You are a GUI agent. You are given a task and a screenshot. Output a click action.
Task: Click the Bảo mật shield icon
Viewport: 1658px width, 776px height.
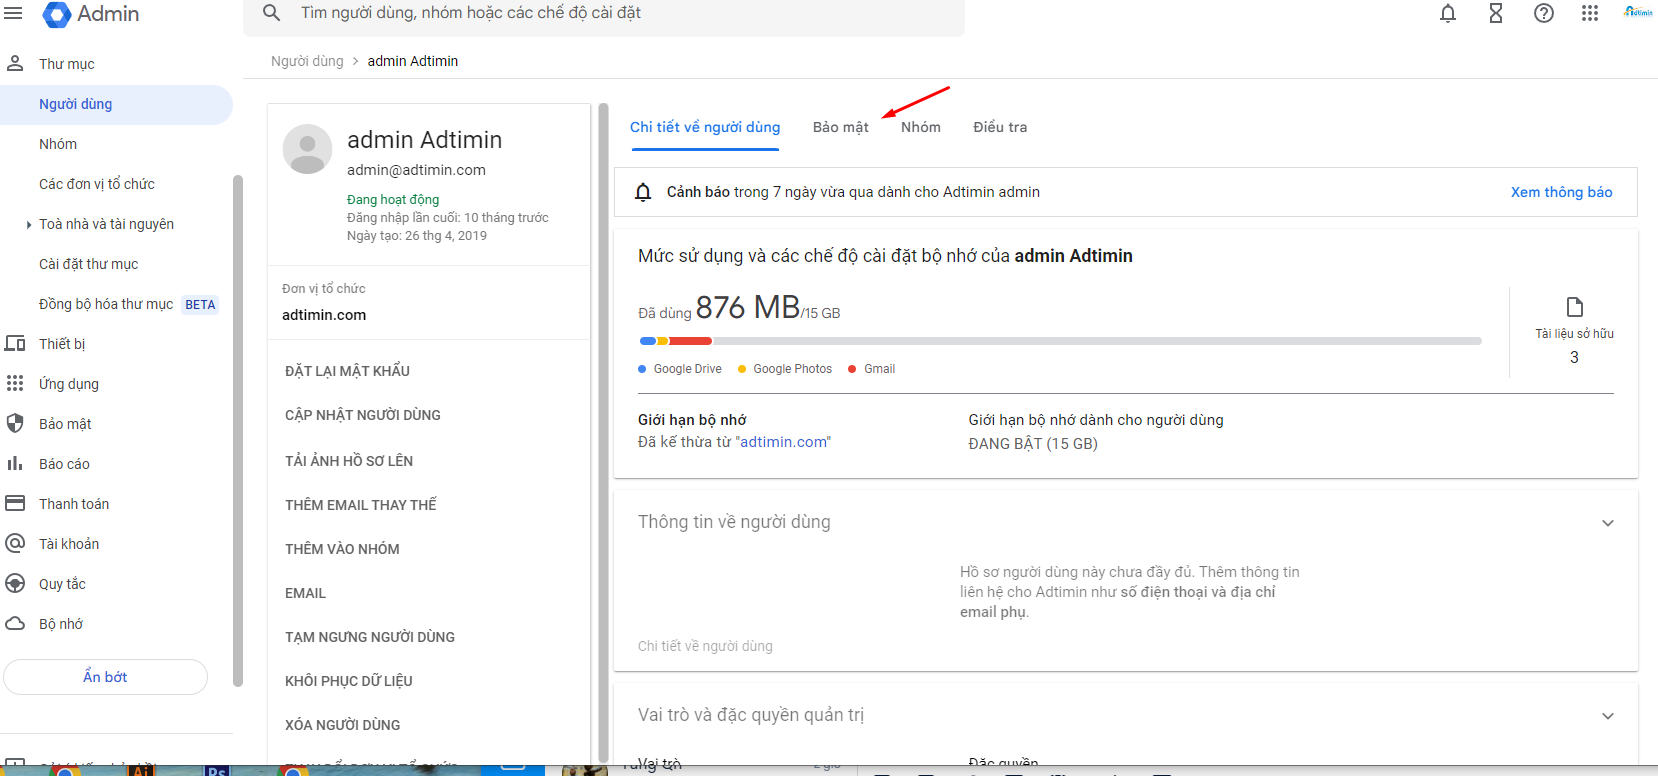coord(15,424)
